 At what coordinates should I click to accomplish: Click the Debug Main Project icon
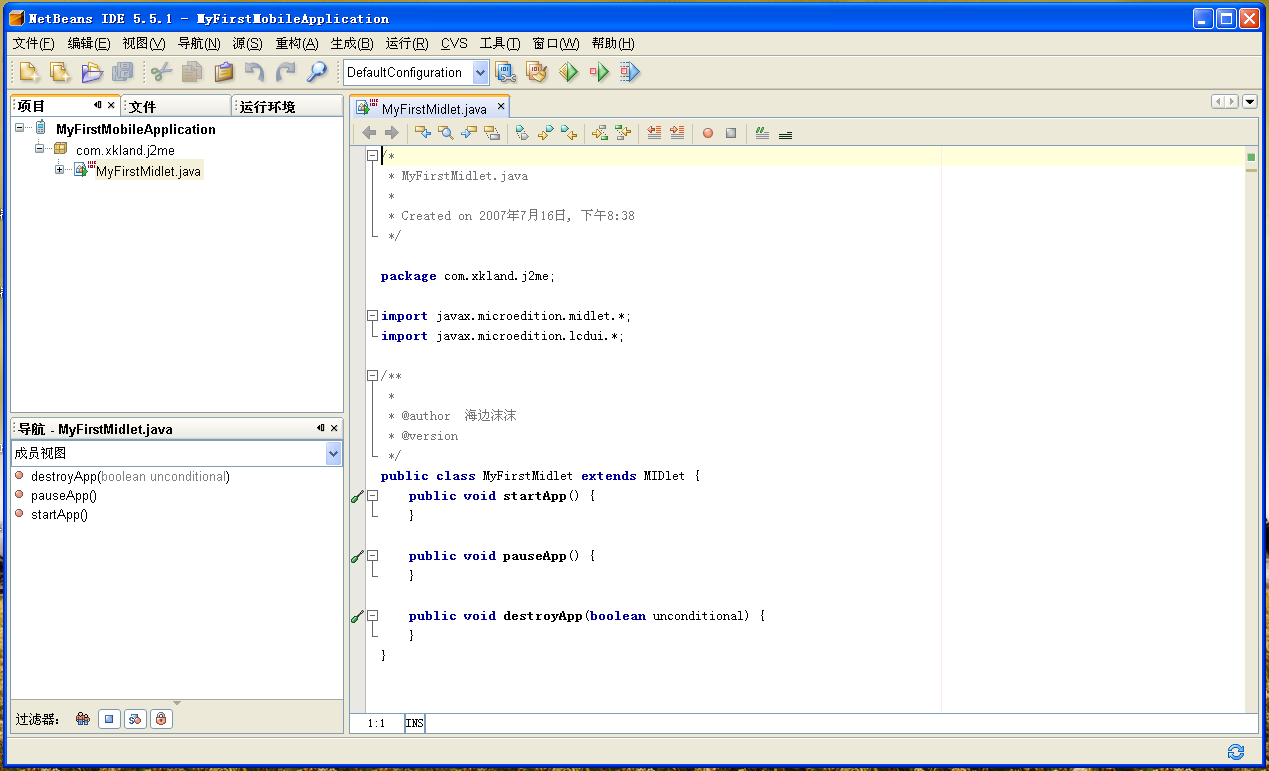tap(599, 72)
